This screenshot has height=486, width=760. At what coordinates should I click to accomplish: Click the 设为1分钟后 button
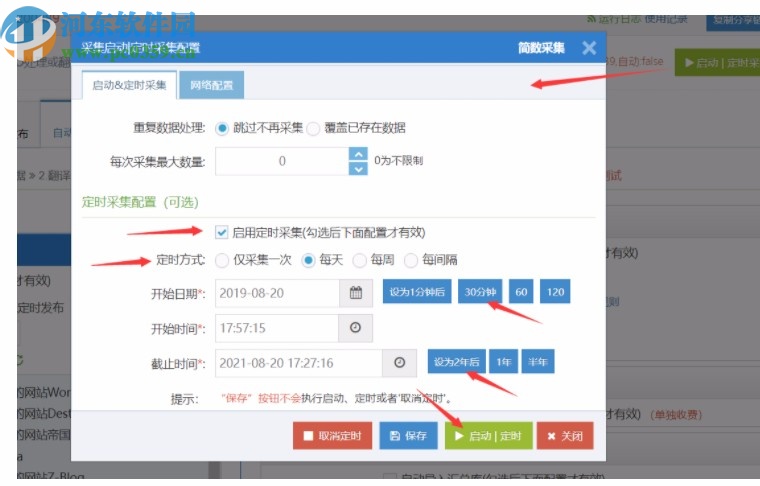click(417, 292)
